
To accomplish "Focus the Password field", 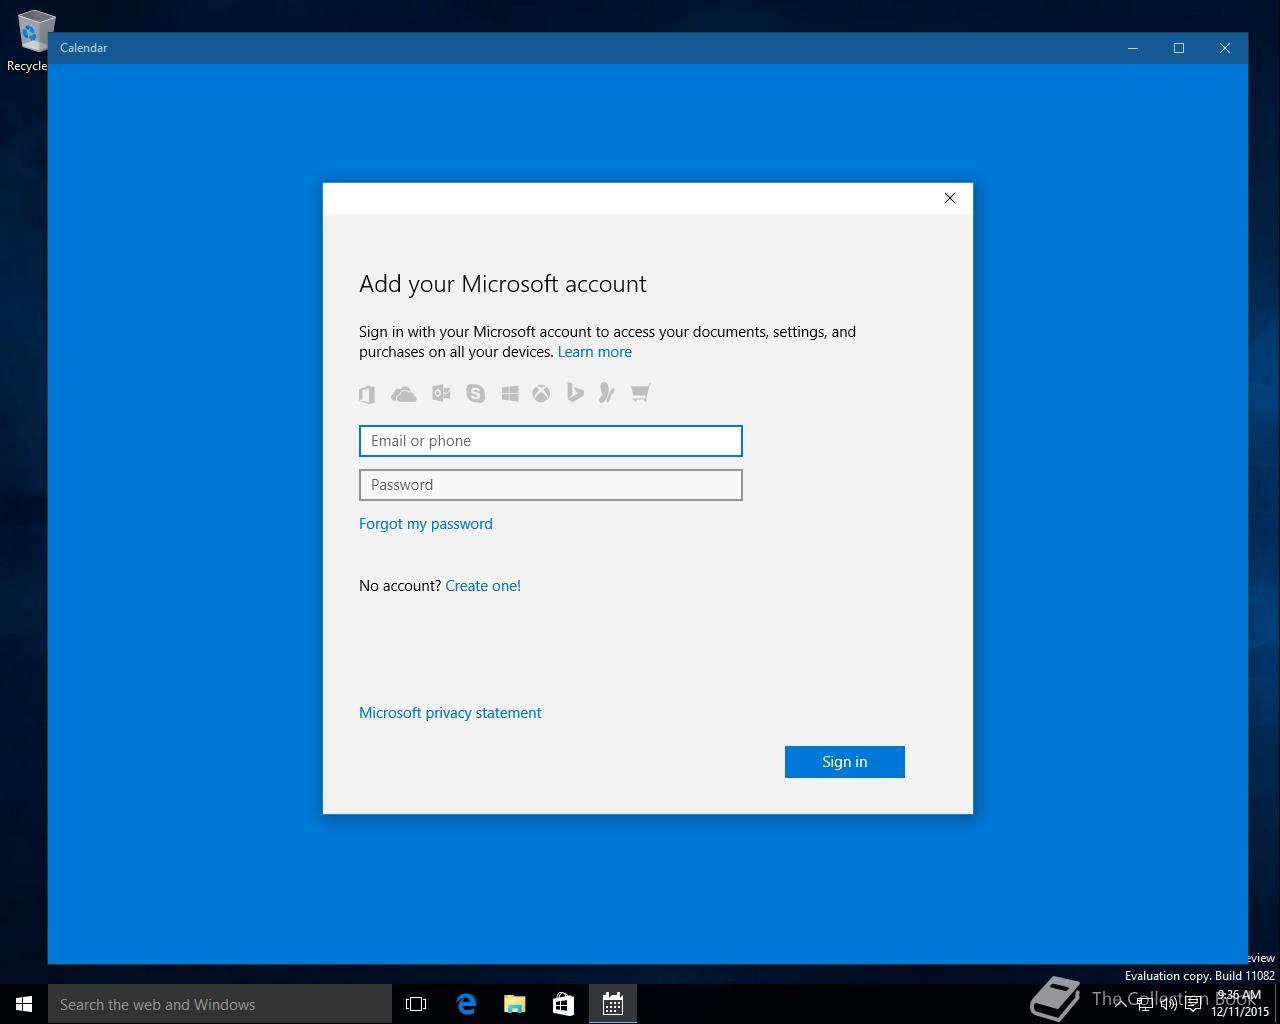I will 551,485.
